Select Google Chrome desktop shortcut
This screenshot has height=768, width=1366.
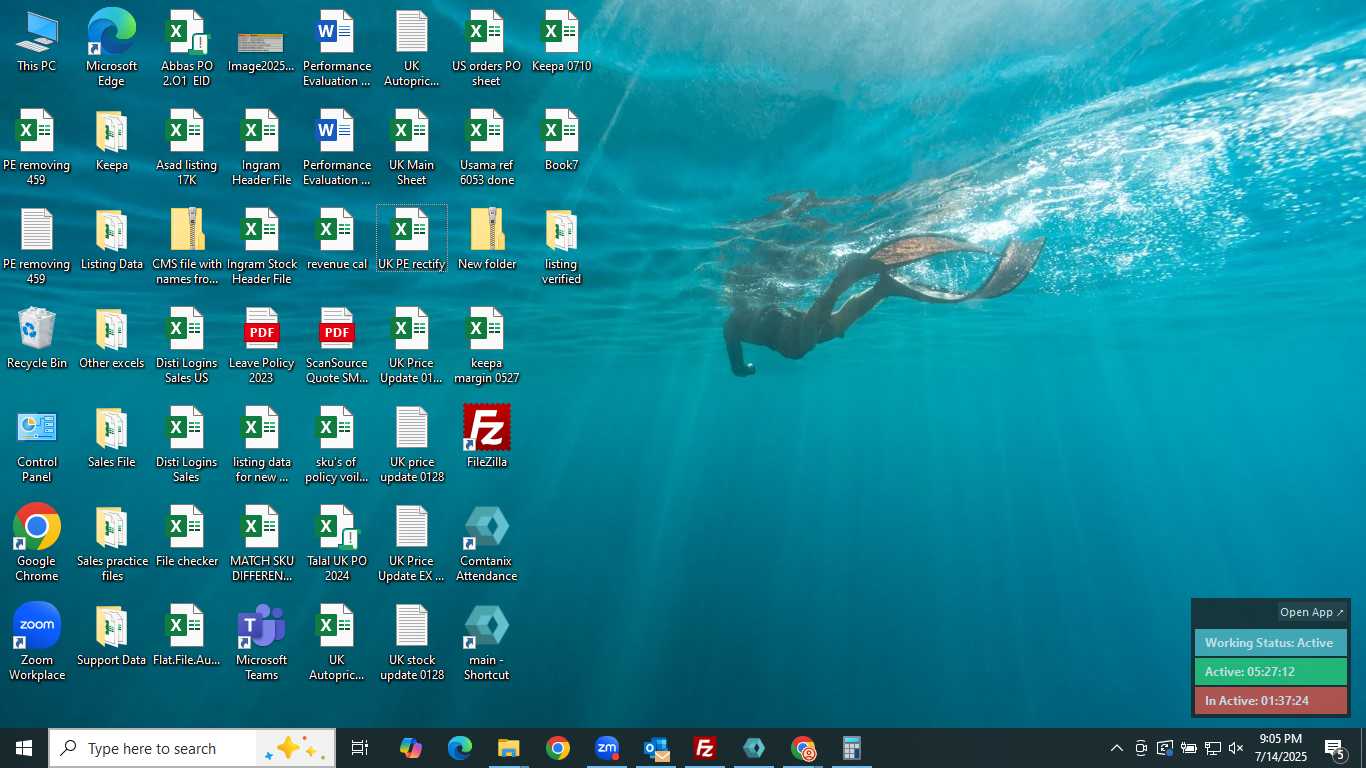click(37, 543)
